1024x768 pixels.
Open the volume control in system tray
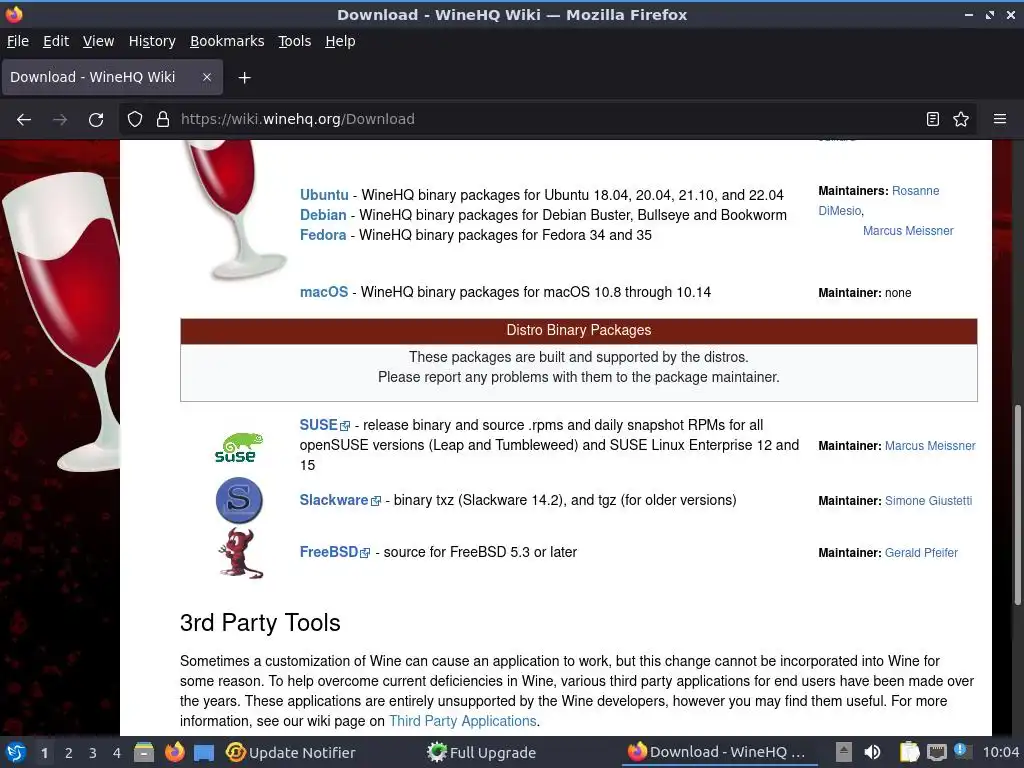pos(872,752)
